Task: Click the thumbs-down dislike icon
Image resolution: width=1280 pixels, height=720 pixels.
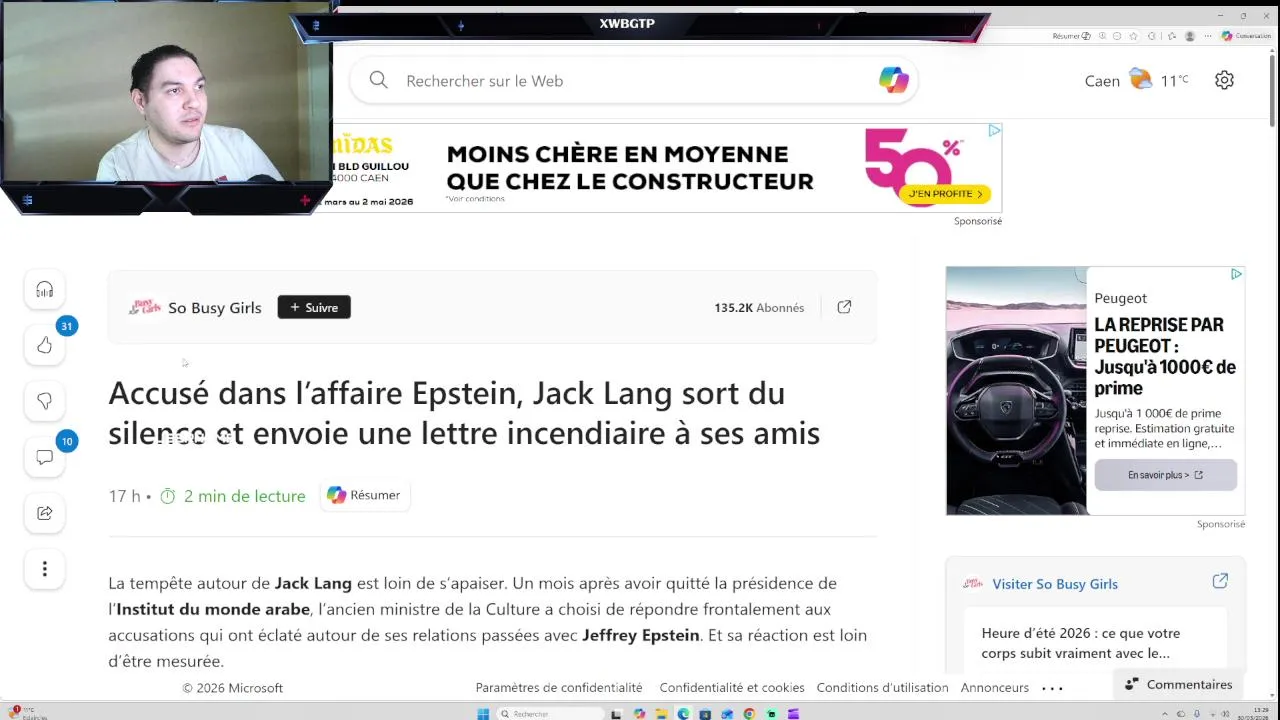Action: click(x=44, y=401)
